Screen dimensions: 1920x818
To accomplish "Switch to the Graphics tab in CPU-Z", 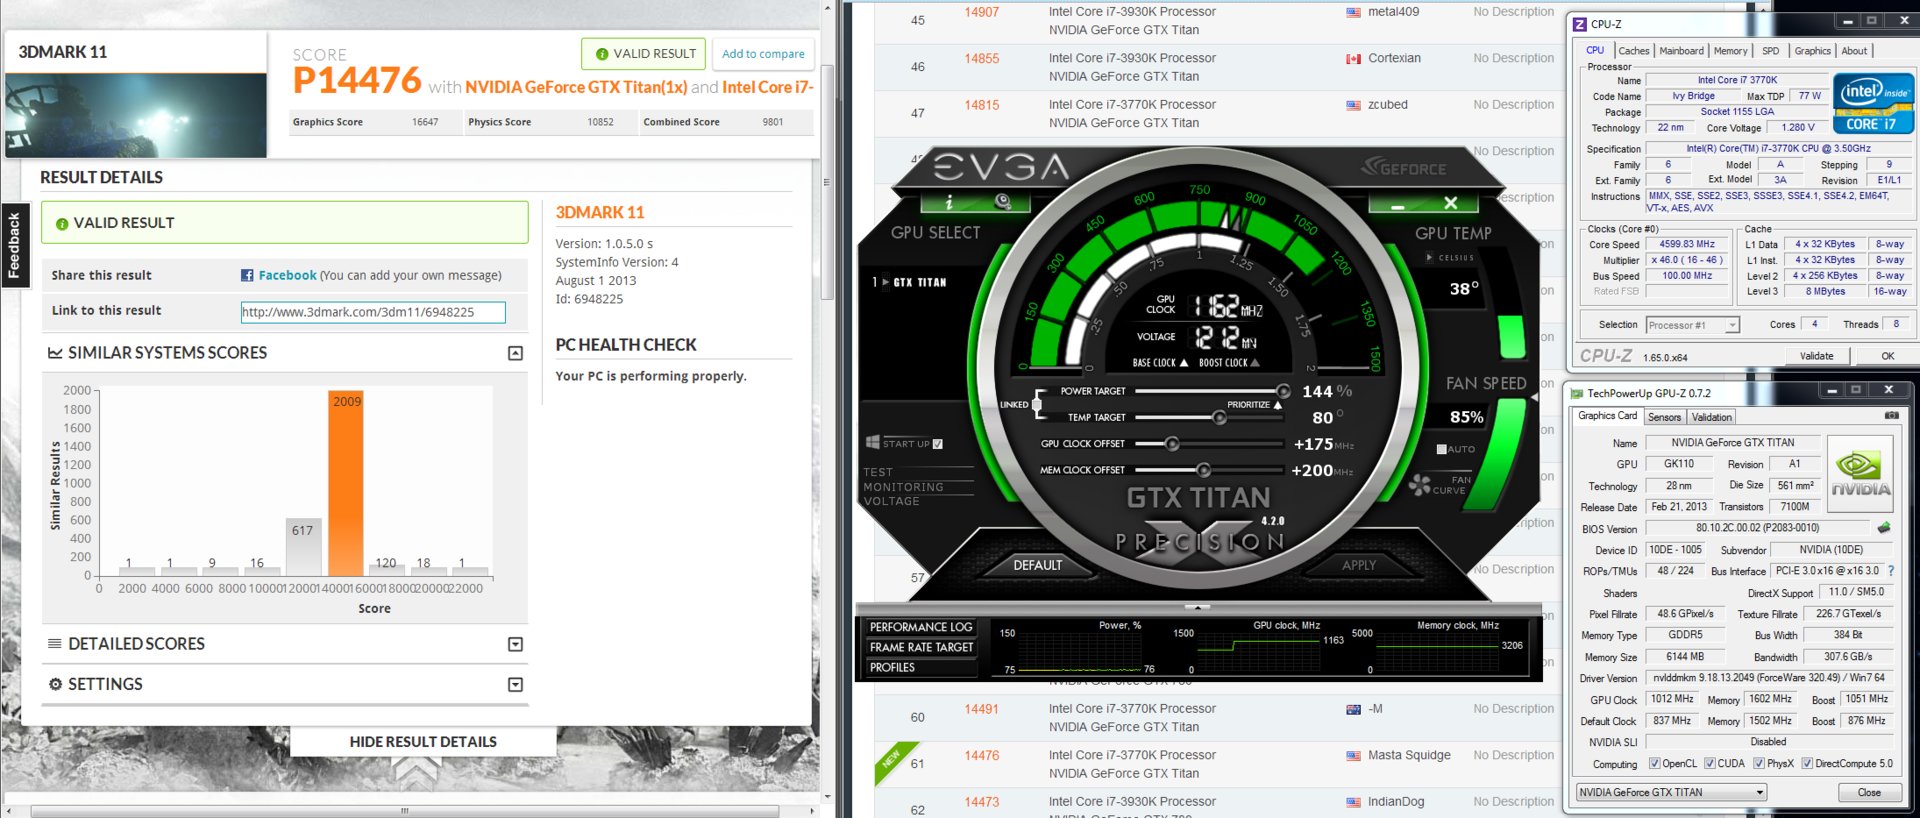I will tap(1812, 50).
